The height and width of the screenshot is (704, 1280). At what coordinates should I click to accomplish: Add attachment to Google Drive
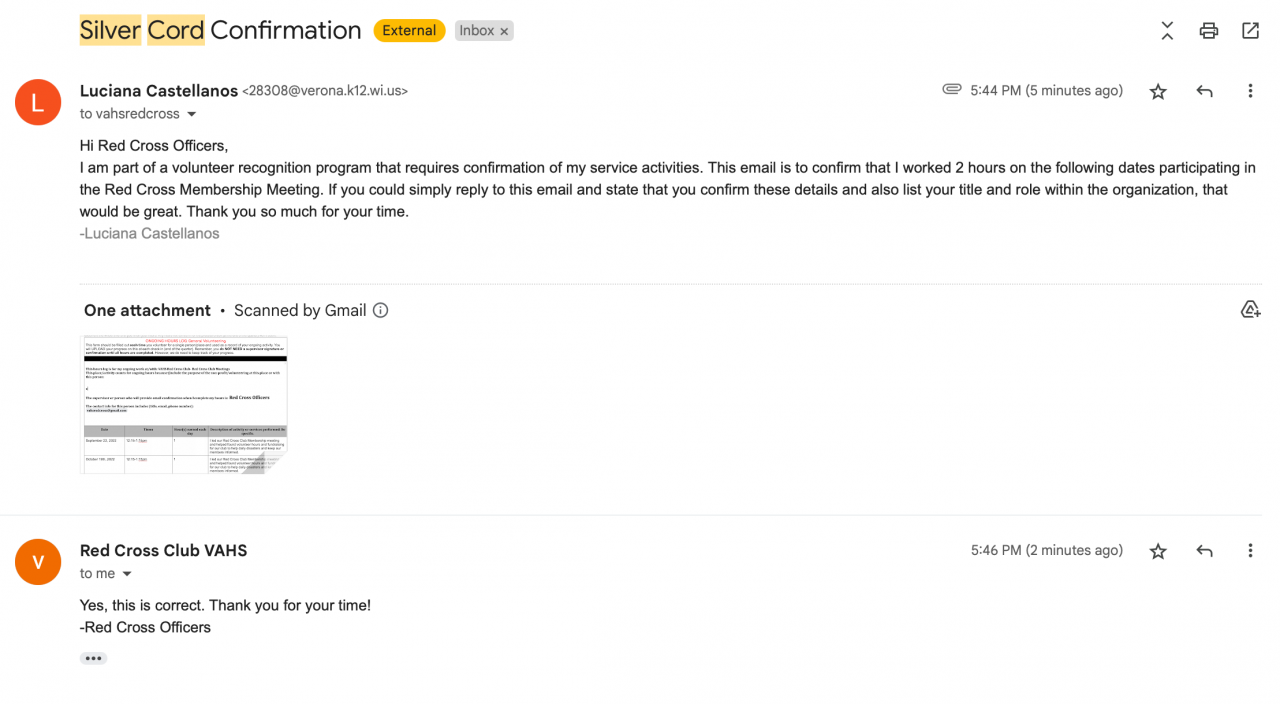(1250, 310)
